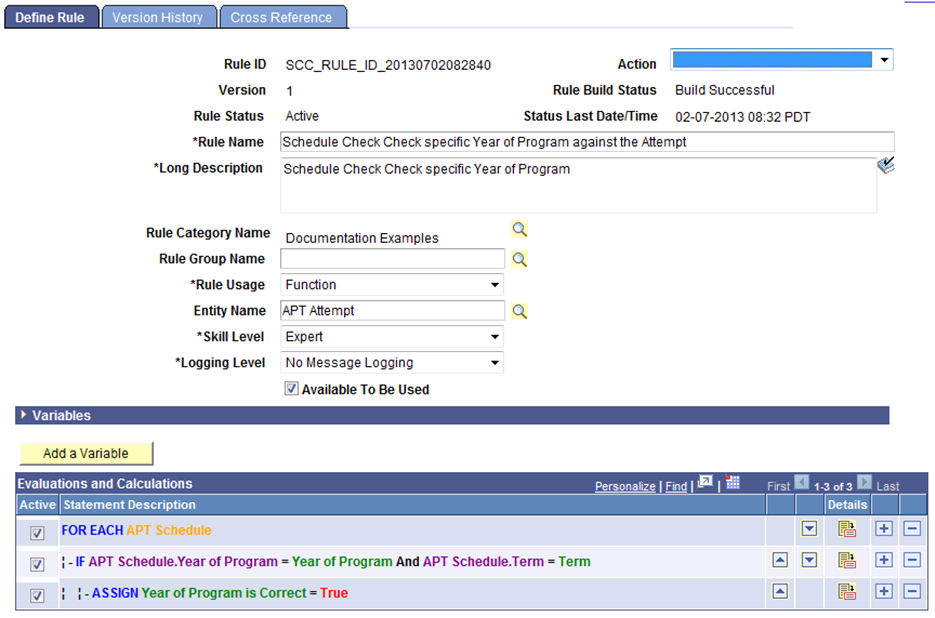Open the Action dropdown
Screen dimensions: 935x618
pyautogui.click(x=884, y=58)
